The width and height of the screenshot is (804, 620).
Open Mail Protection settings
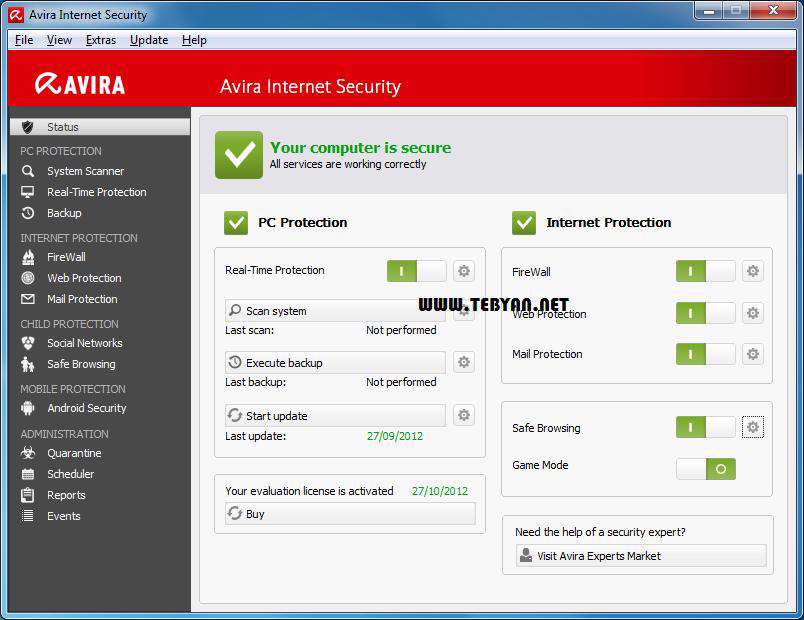coord(82,299)
